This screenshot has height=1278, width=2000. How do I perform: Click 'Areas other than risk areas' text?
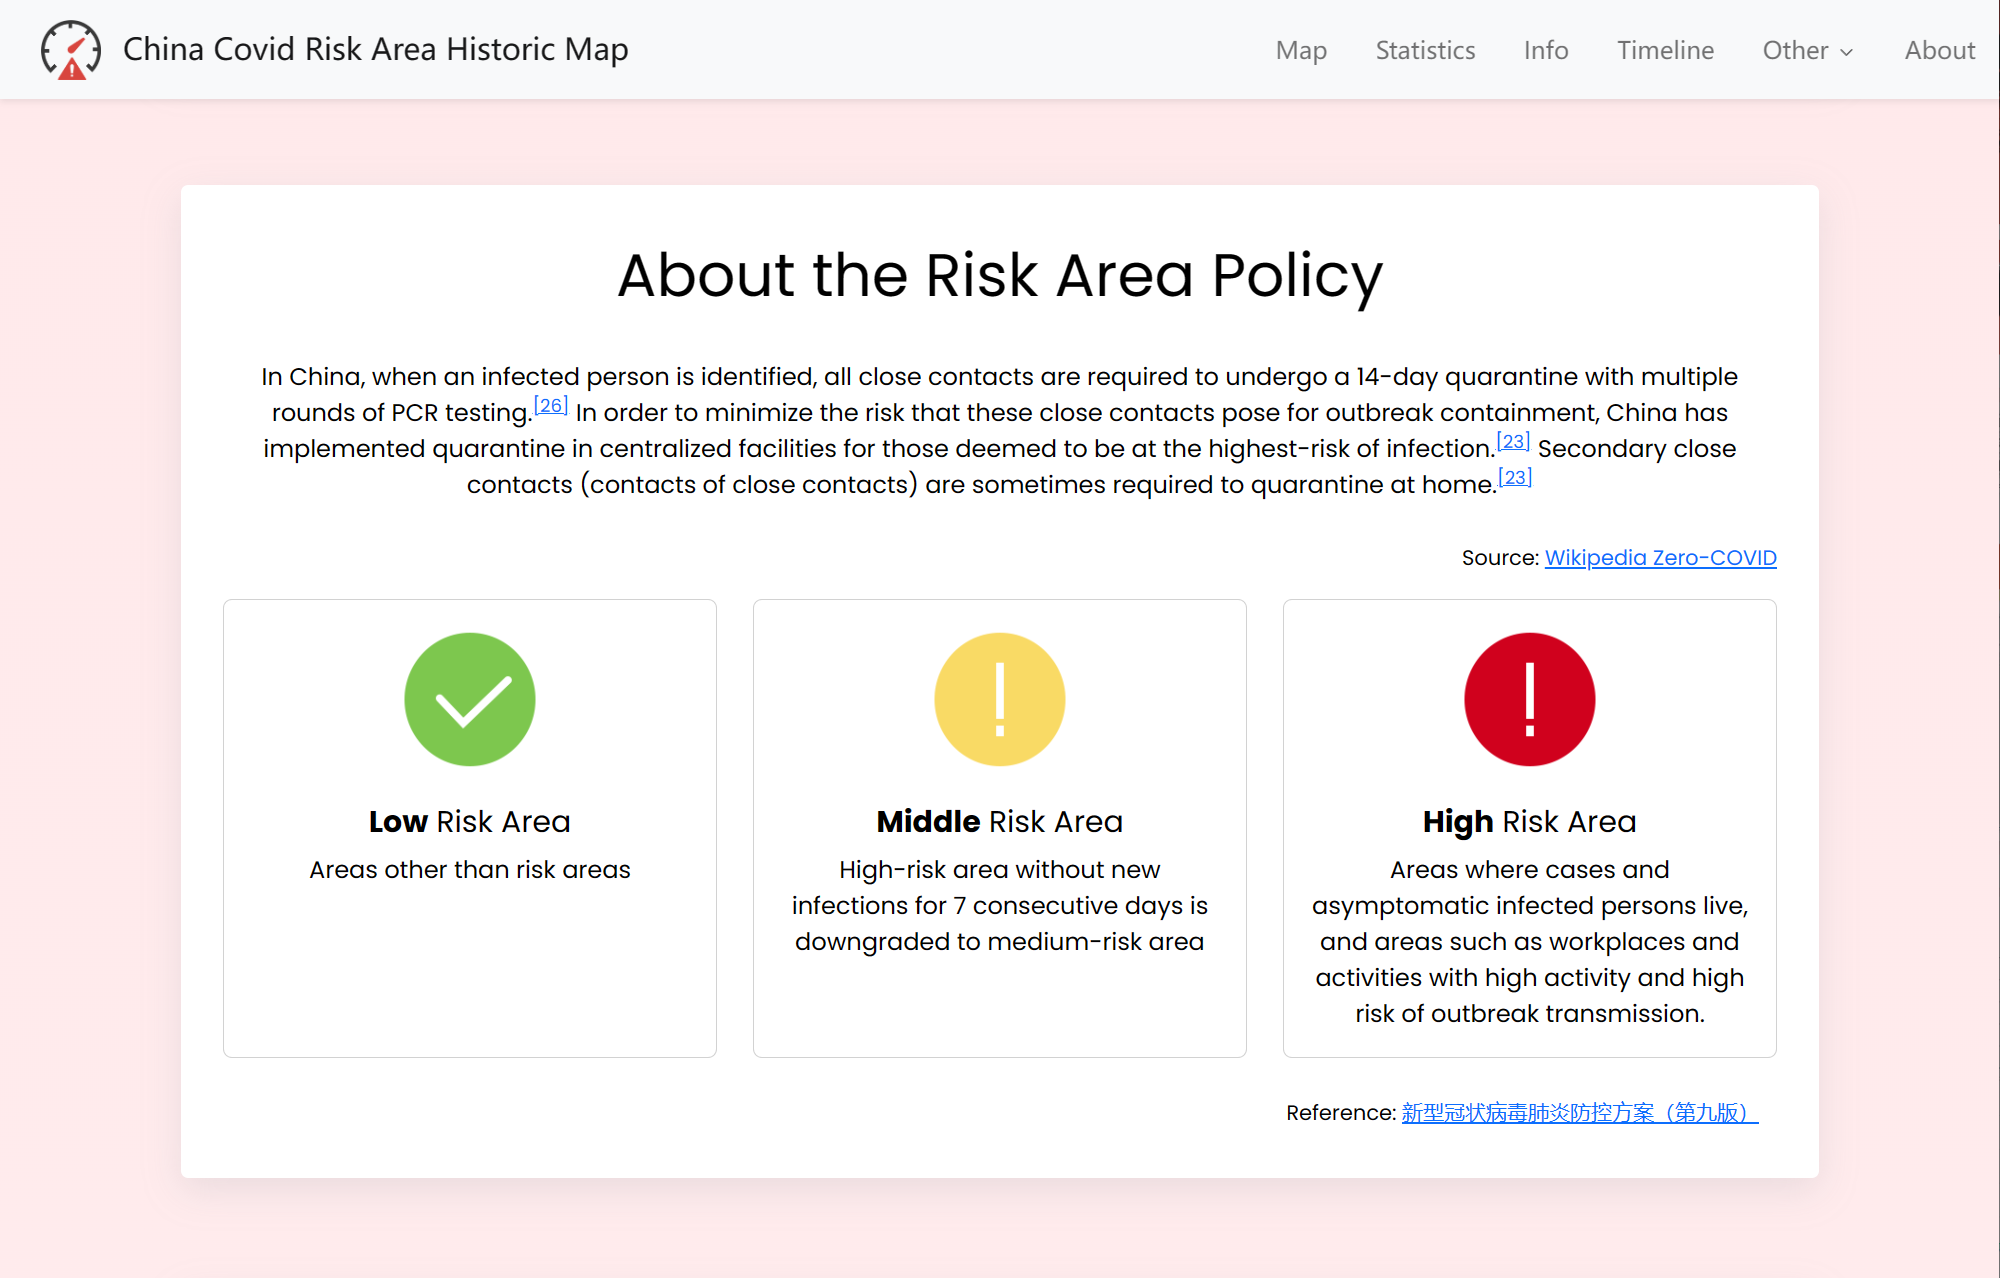(x=470, y=870)
